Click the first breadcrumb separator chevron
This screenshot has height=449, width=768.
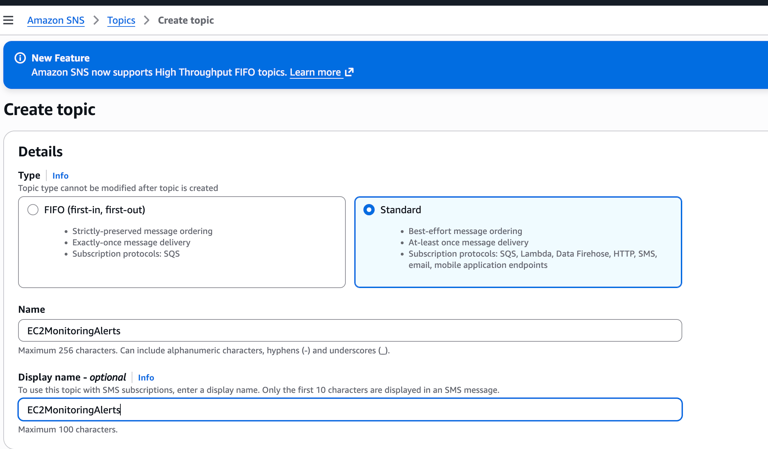point(96,20)
